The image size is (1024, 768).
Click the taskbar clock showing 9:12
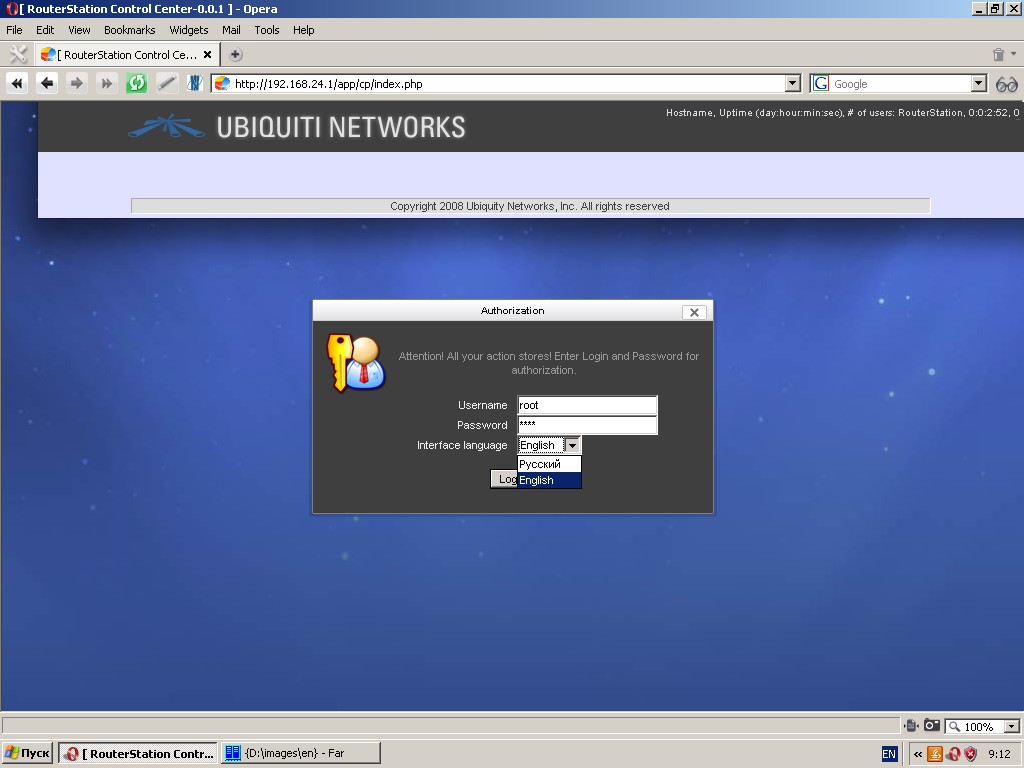point(999,754)
